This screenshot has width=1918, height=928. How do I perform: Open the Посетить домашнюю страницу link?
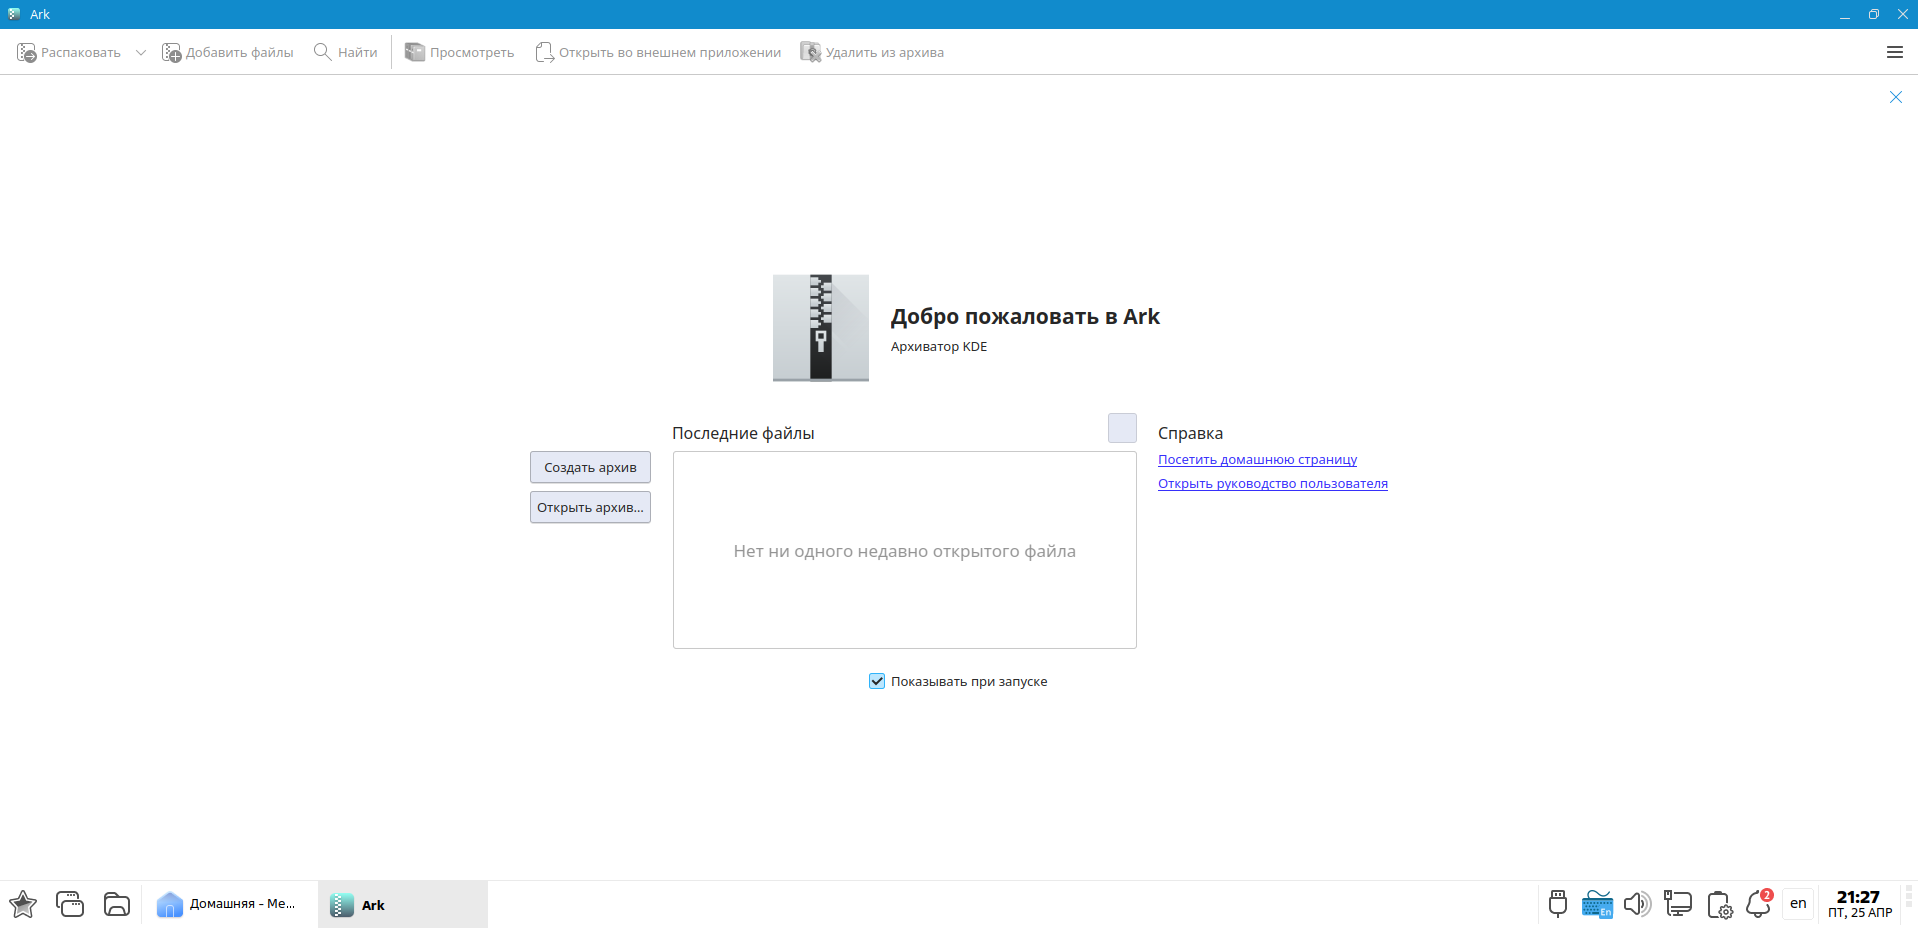1257,460
